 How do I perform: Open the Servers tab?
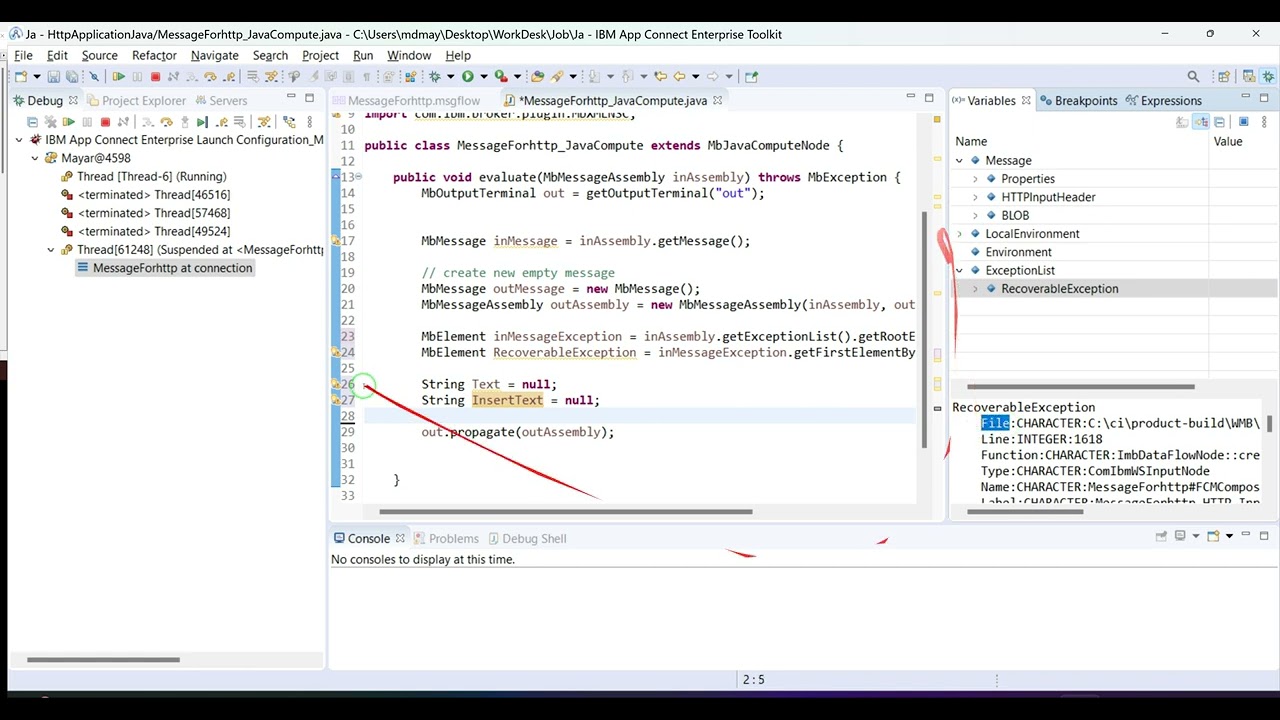point(220,100)
